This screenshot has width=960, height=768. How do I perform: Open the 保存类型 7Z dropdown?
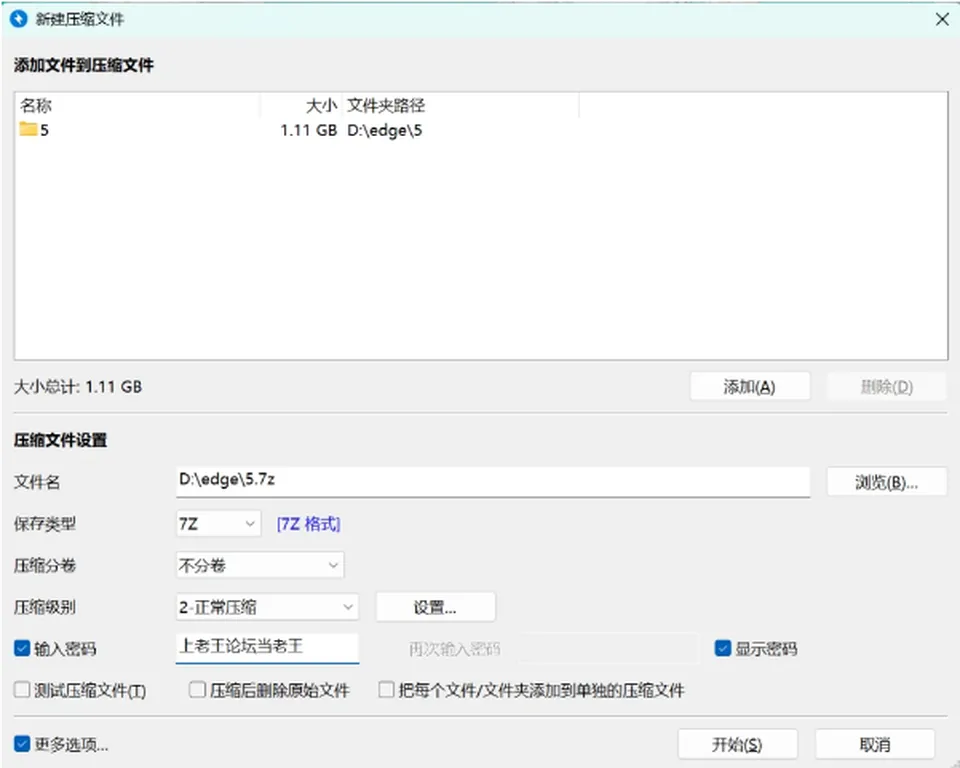[219, 524]
